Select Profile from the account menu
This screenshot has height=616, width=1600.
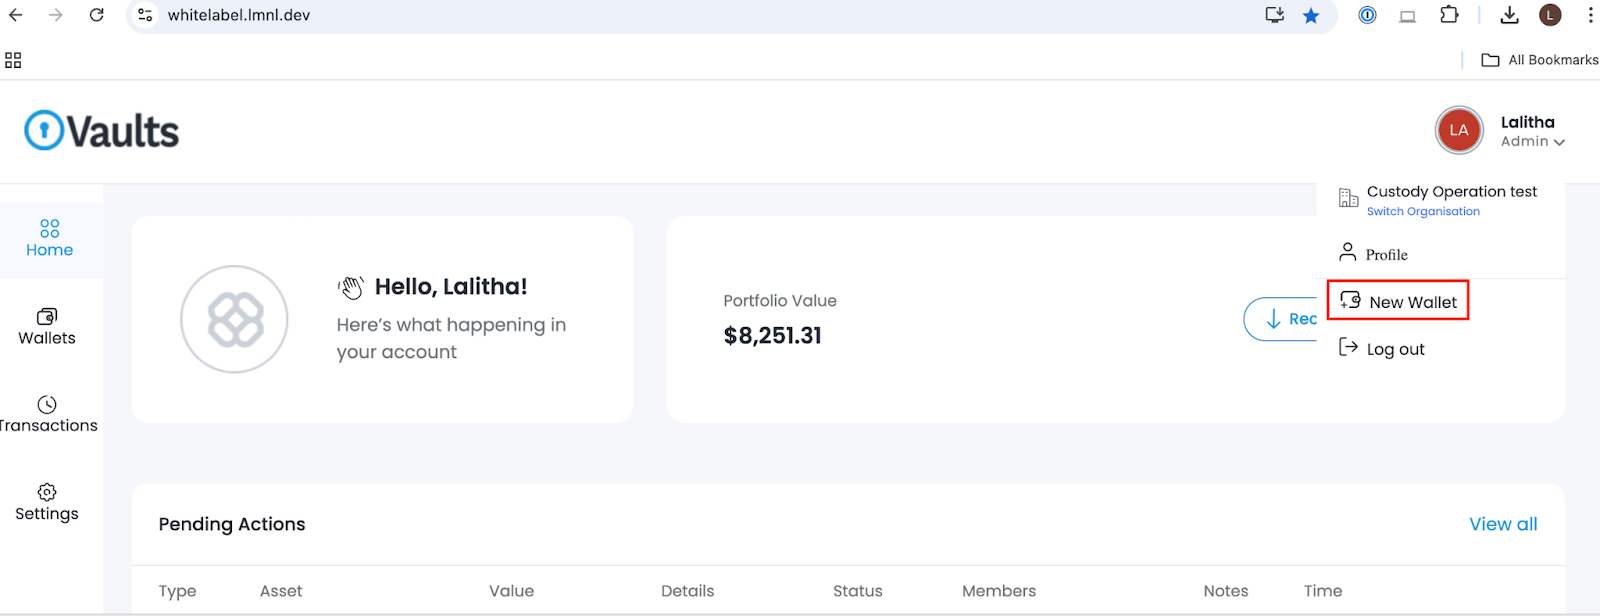pos(1386,255)
